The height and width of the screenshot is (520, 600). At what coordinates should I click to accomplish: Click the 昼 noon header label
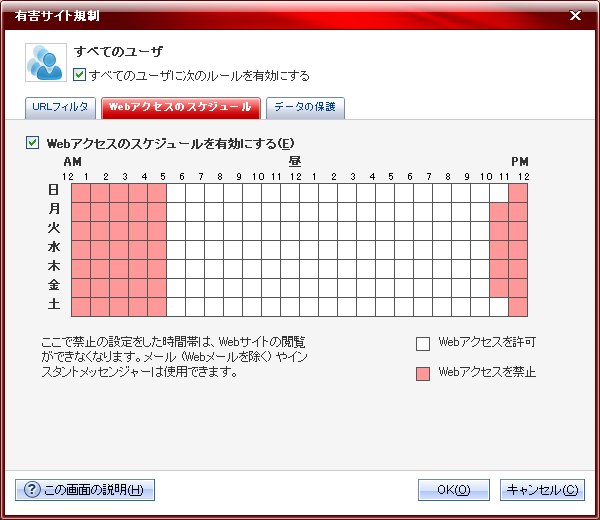295,161
